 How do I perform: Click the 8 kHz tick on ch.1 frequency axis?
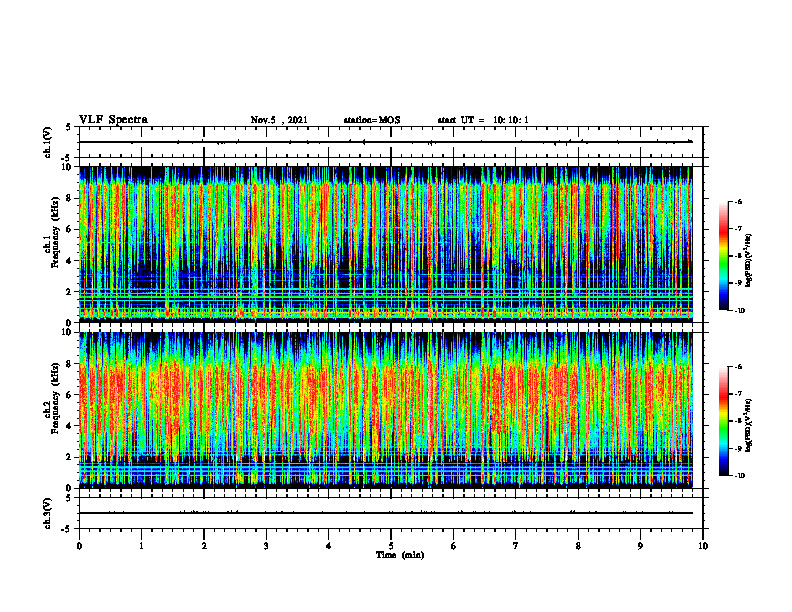[70, 198]
